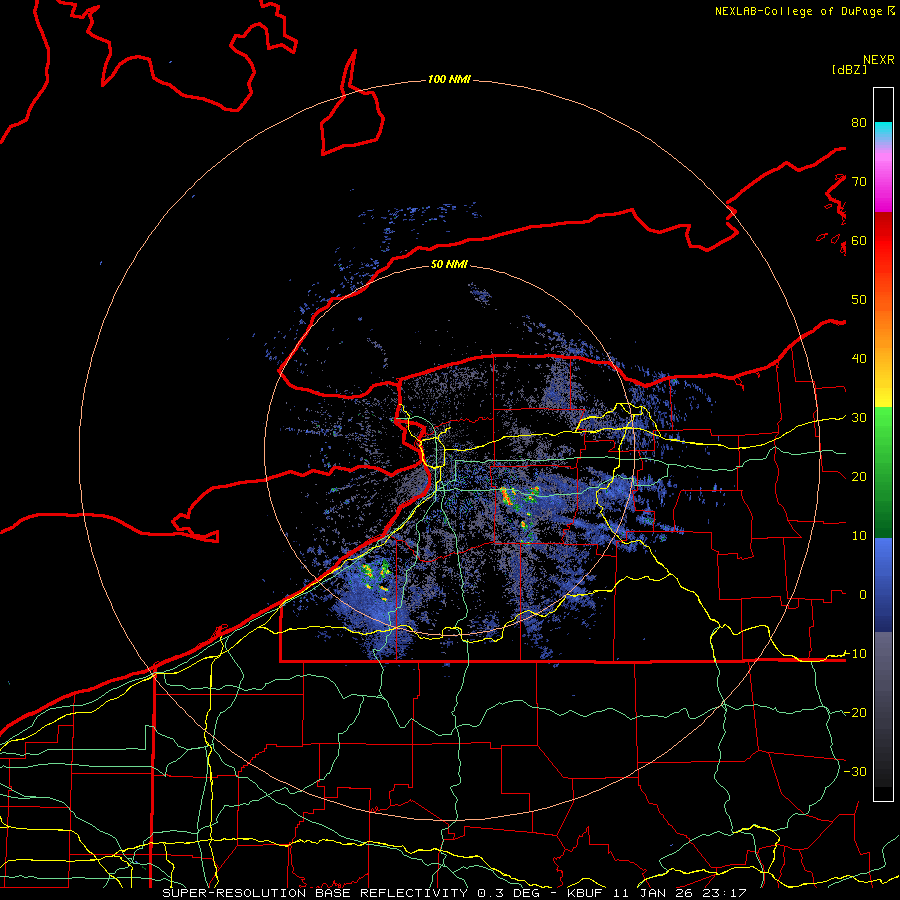900x900 pixels.
Task: Click the KBUF station identifier
Action: pyautogui.click(x=587, y=893)
